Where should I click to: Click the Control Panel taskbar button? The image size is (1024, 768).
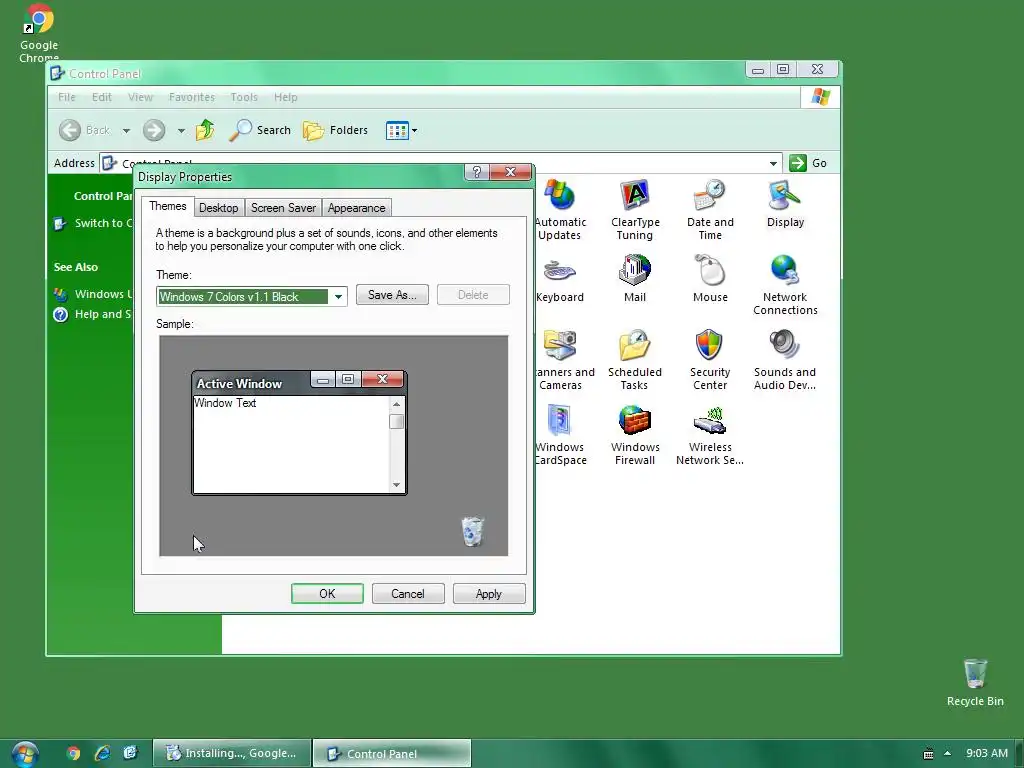(x=392, y=753)
